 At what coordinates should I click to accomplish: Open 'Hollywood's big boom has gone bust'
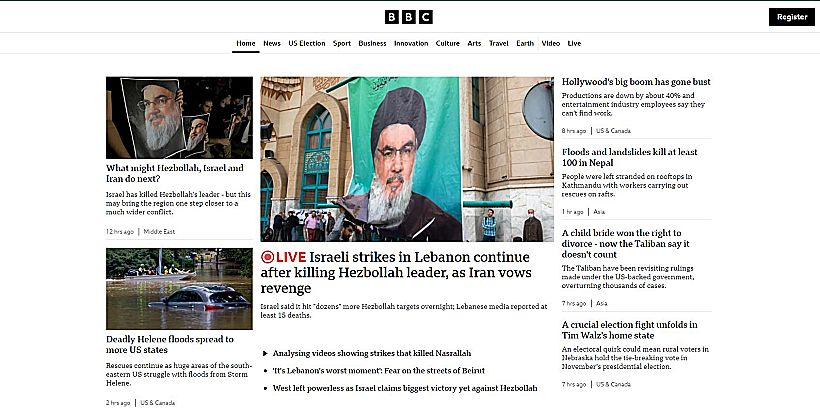[x=636, y=82]
